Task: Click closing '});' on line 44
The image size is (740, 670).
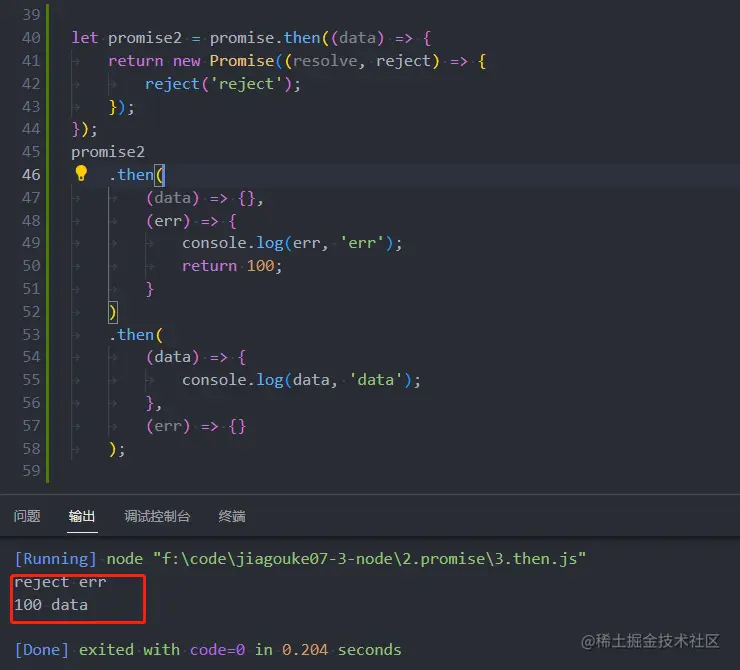Action: click(x=84, y=129)
